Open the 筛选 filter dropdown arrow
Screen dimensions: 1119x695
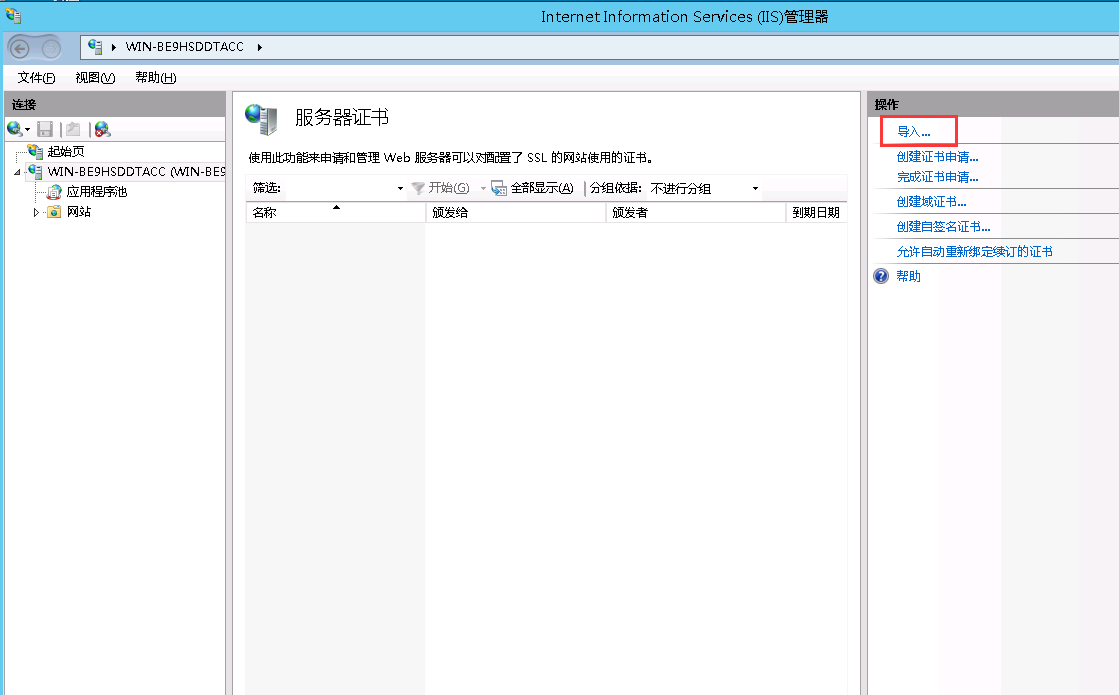click(400, 188)
